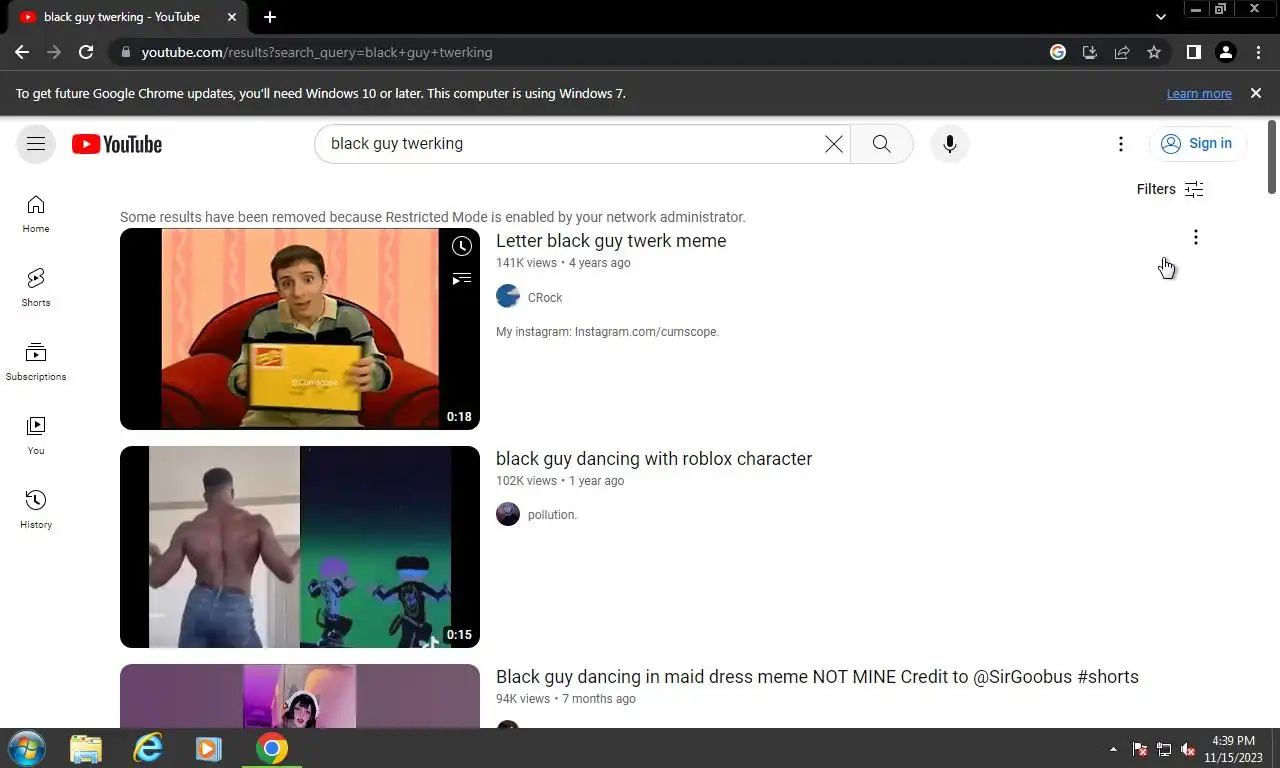Go back in Chrome
The image size is (1280, 768).
click(x=22, y=52)
